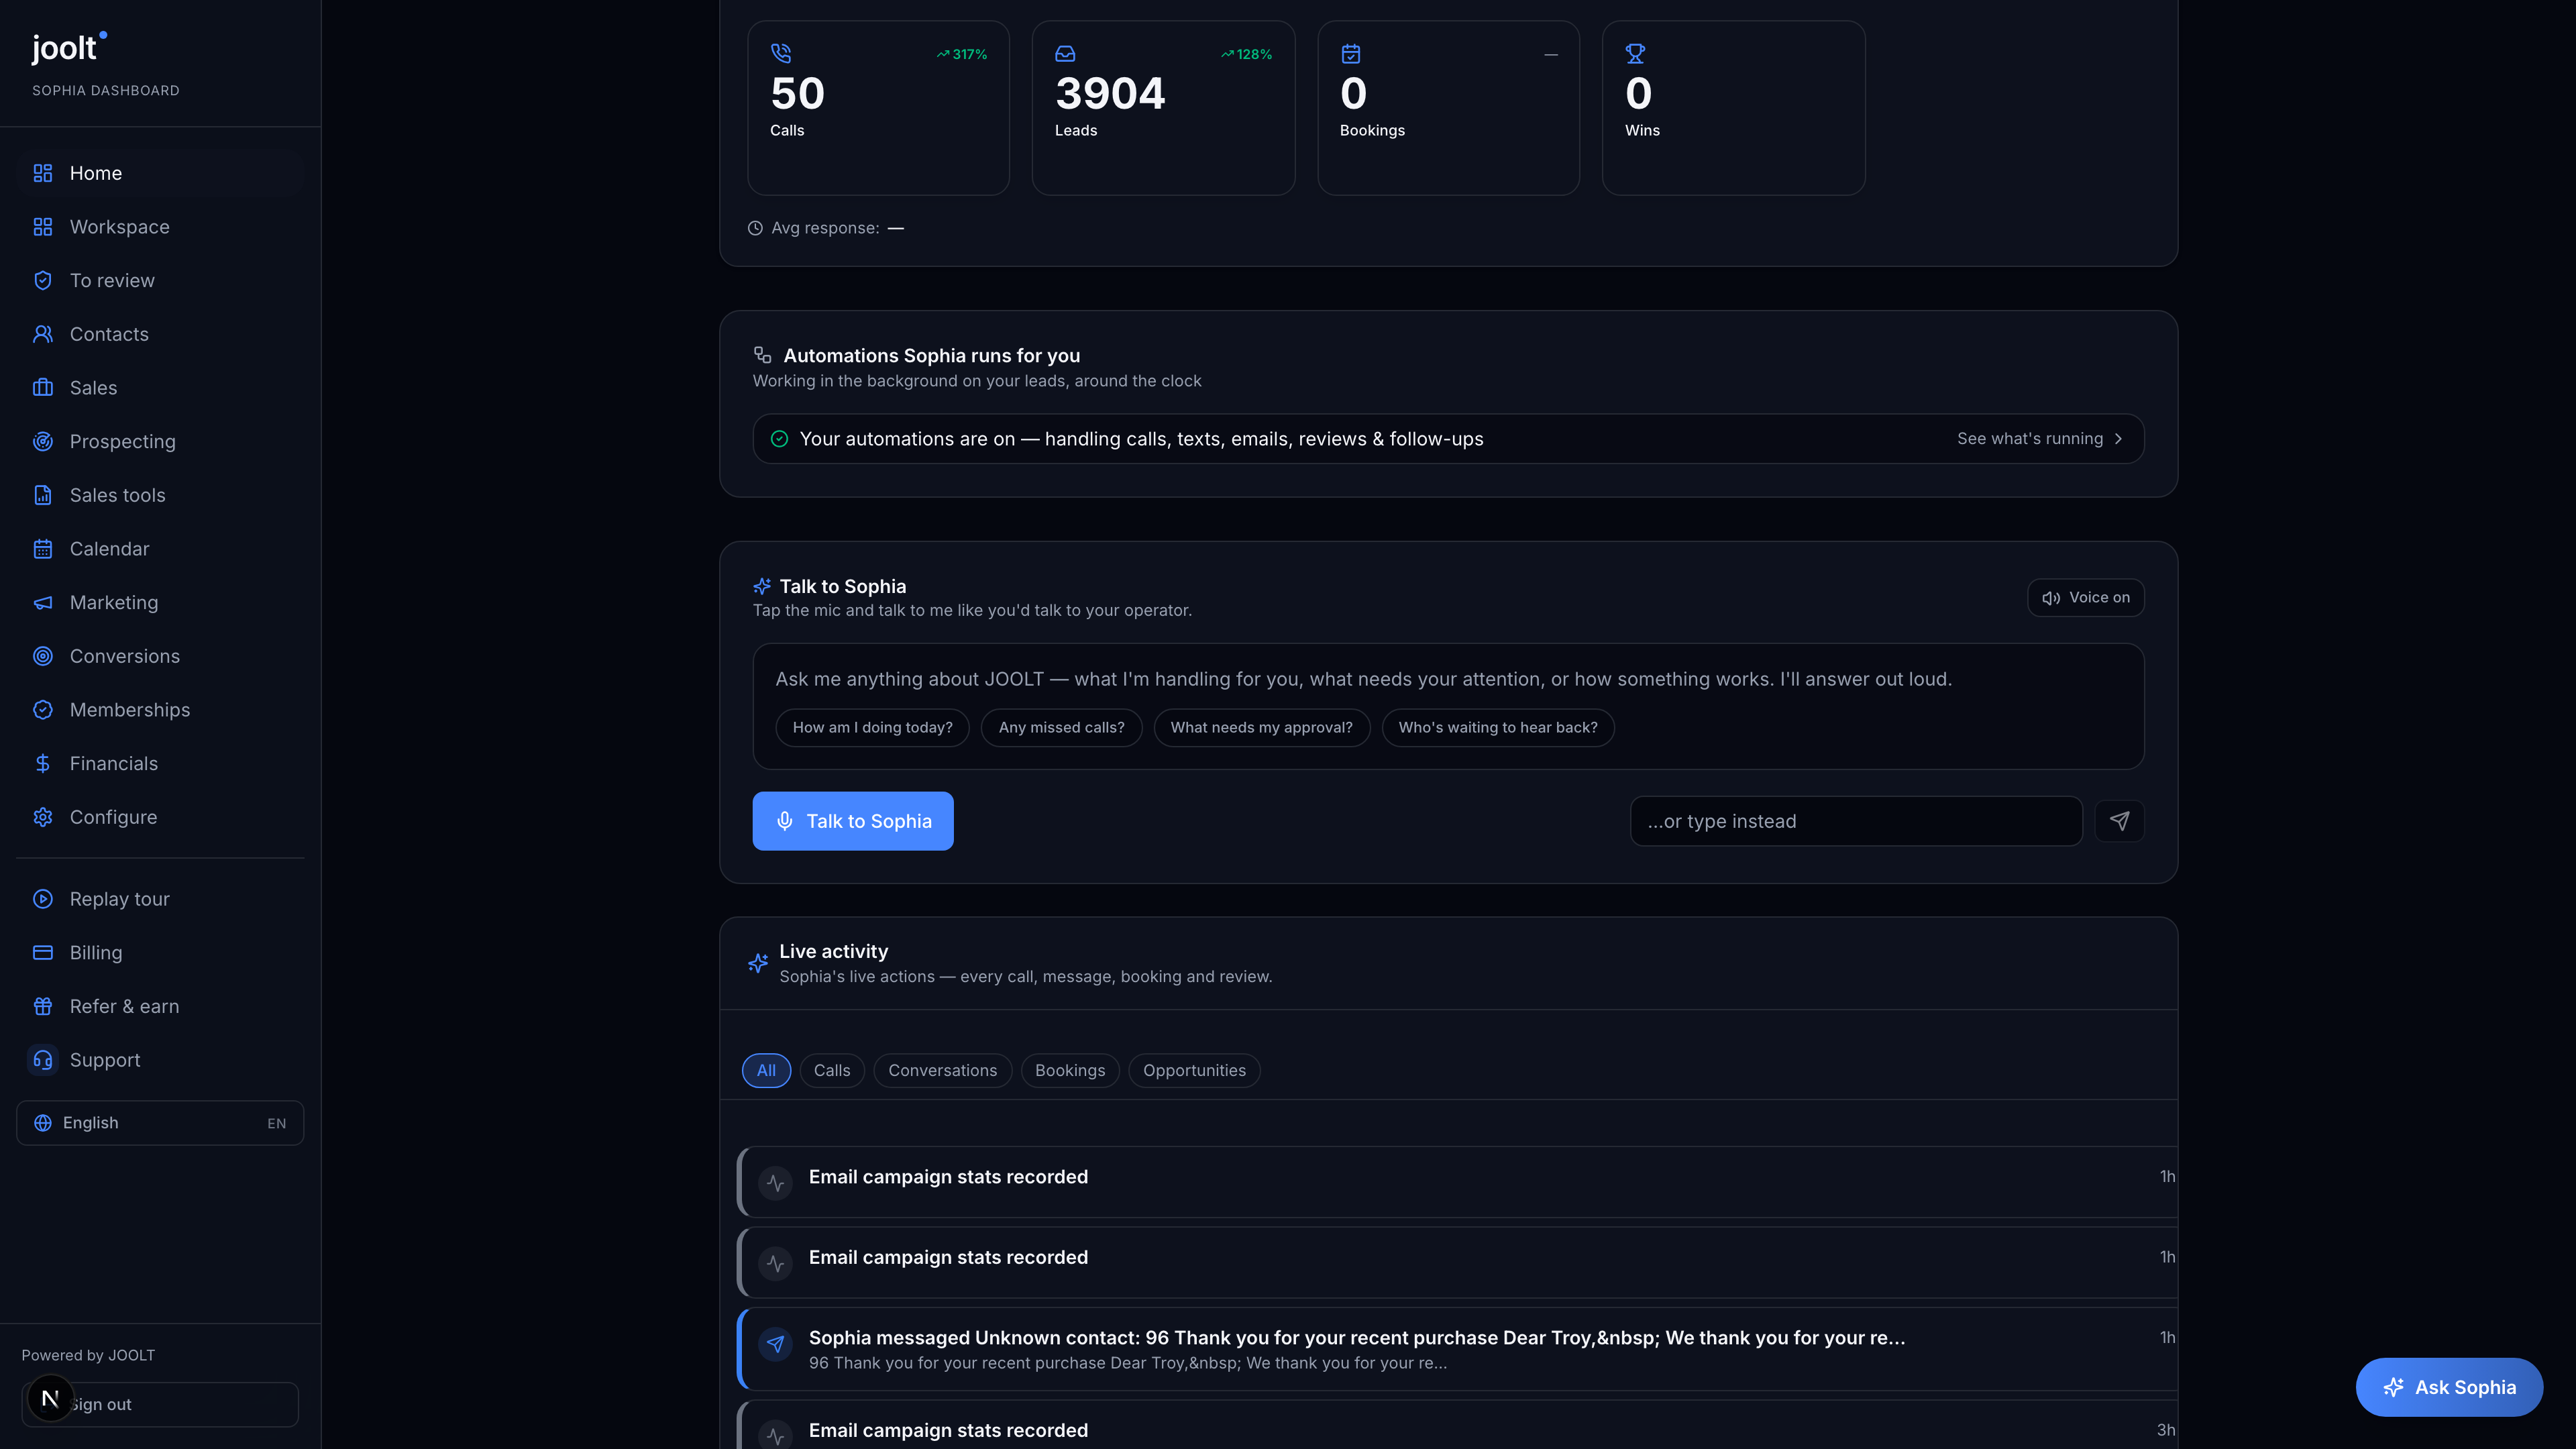Open Contacts people icon
The image size is (2576, 1449).
(x=43, y=334)
